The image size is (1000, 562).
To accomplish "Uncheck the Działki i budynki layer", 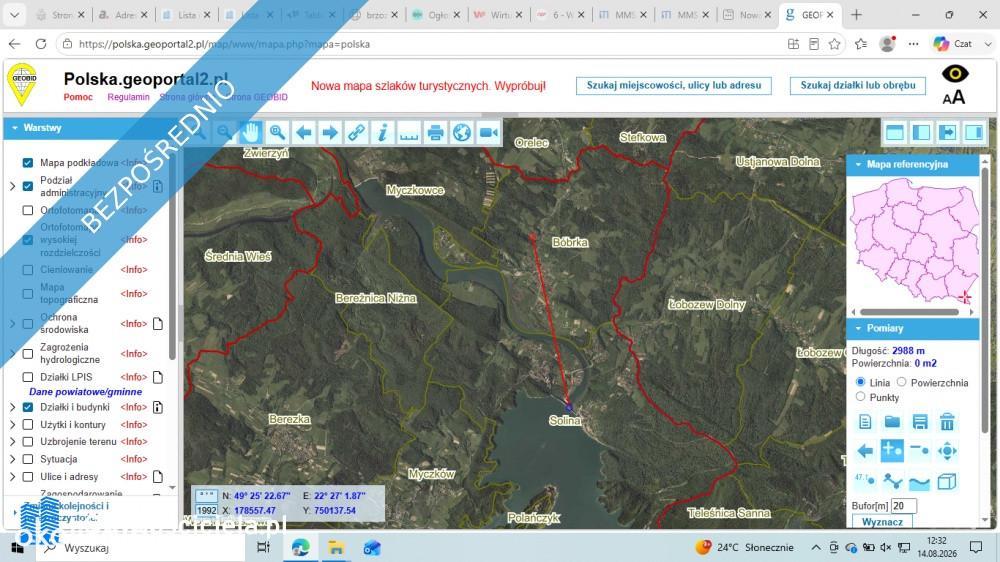I will (x=27, y=407).
